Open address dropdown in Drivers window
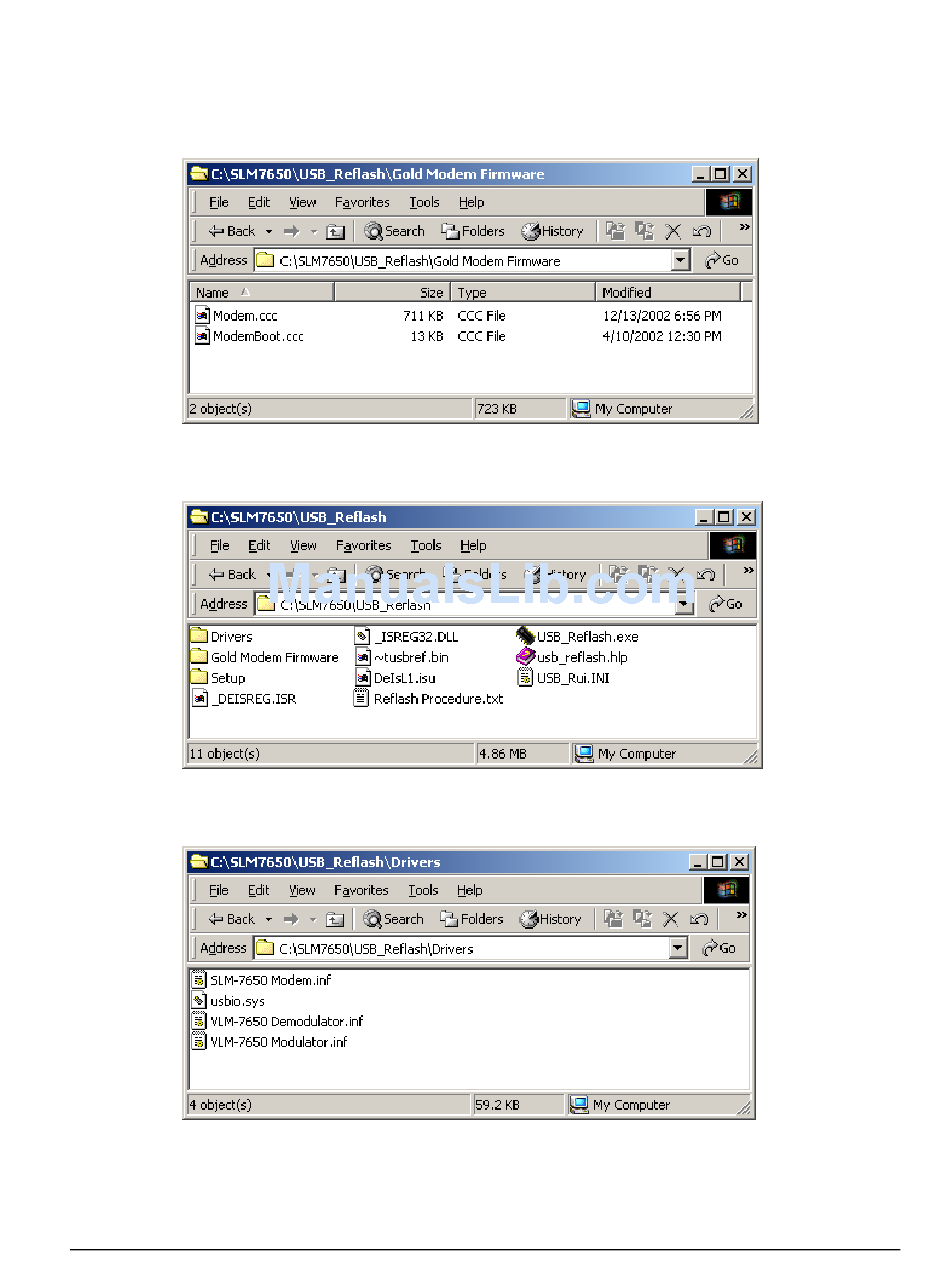Viewport: 950px width, 1276px height. point(679,949)
